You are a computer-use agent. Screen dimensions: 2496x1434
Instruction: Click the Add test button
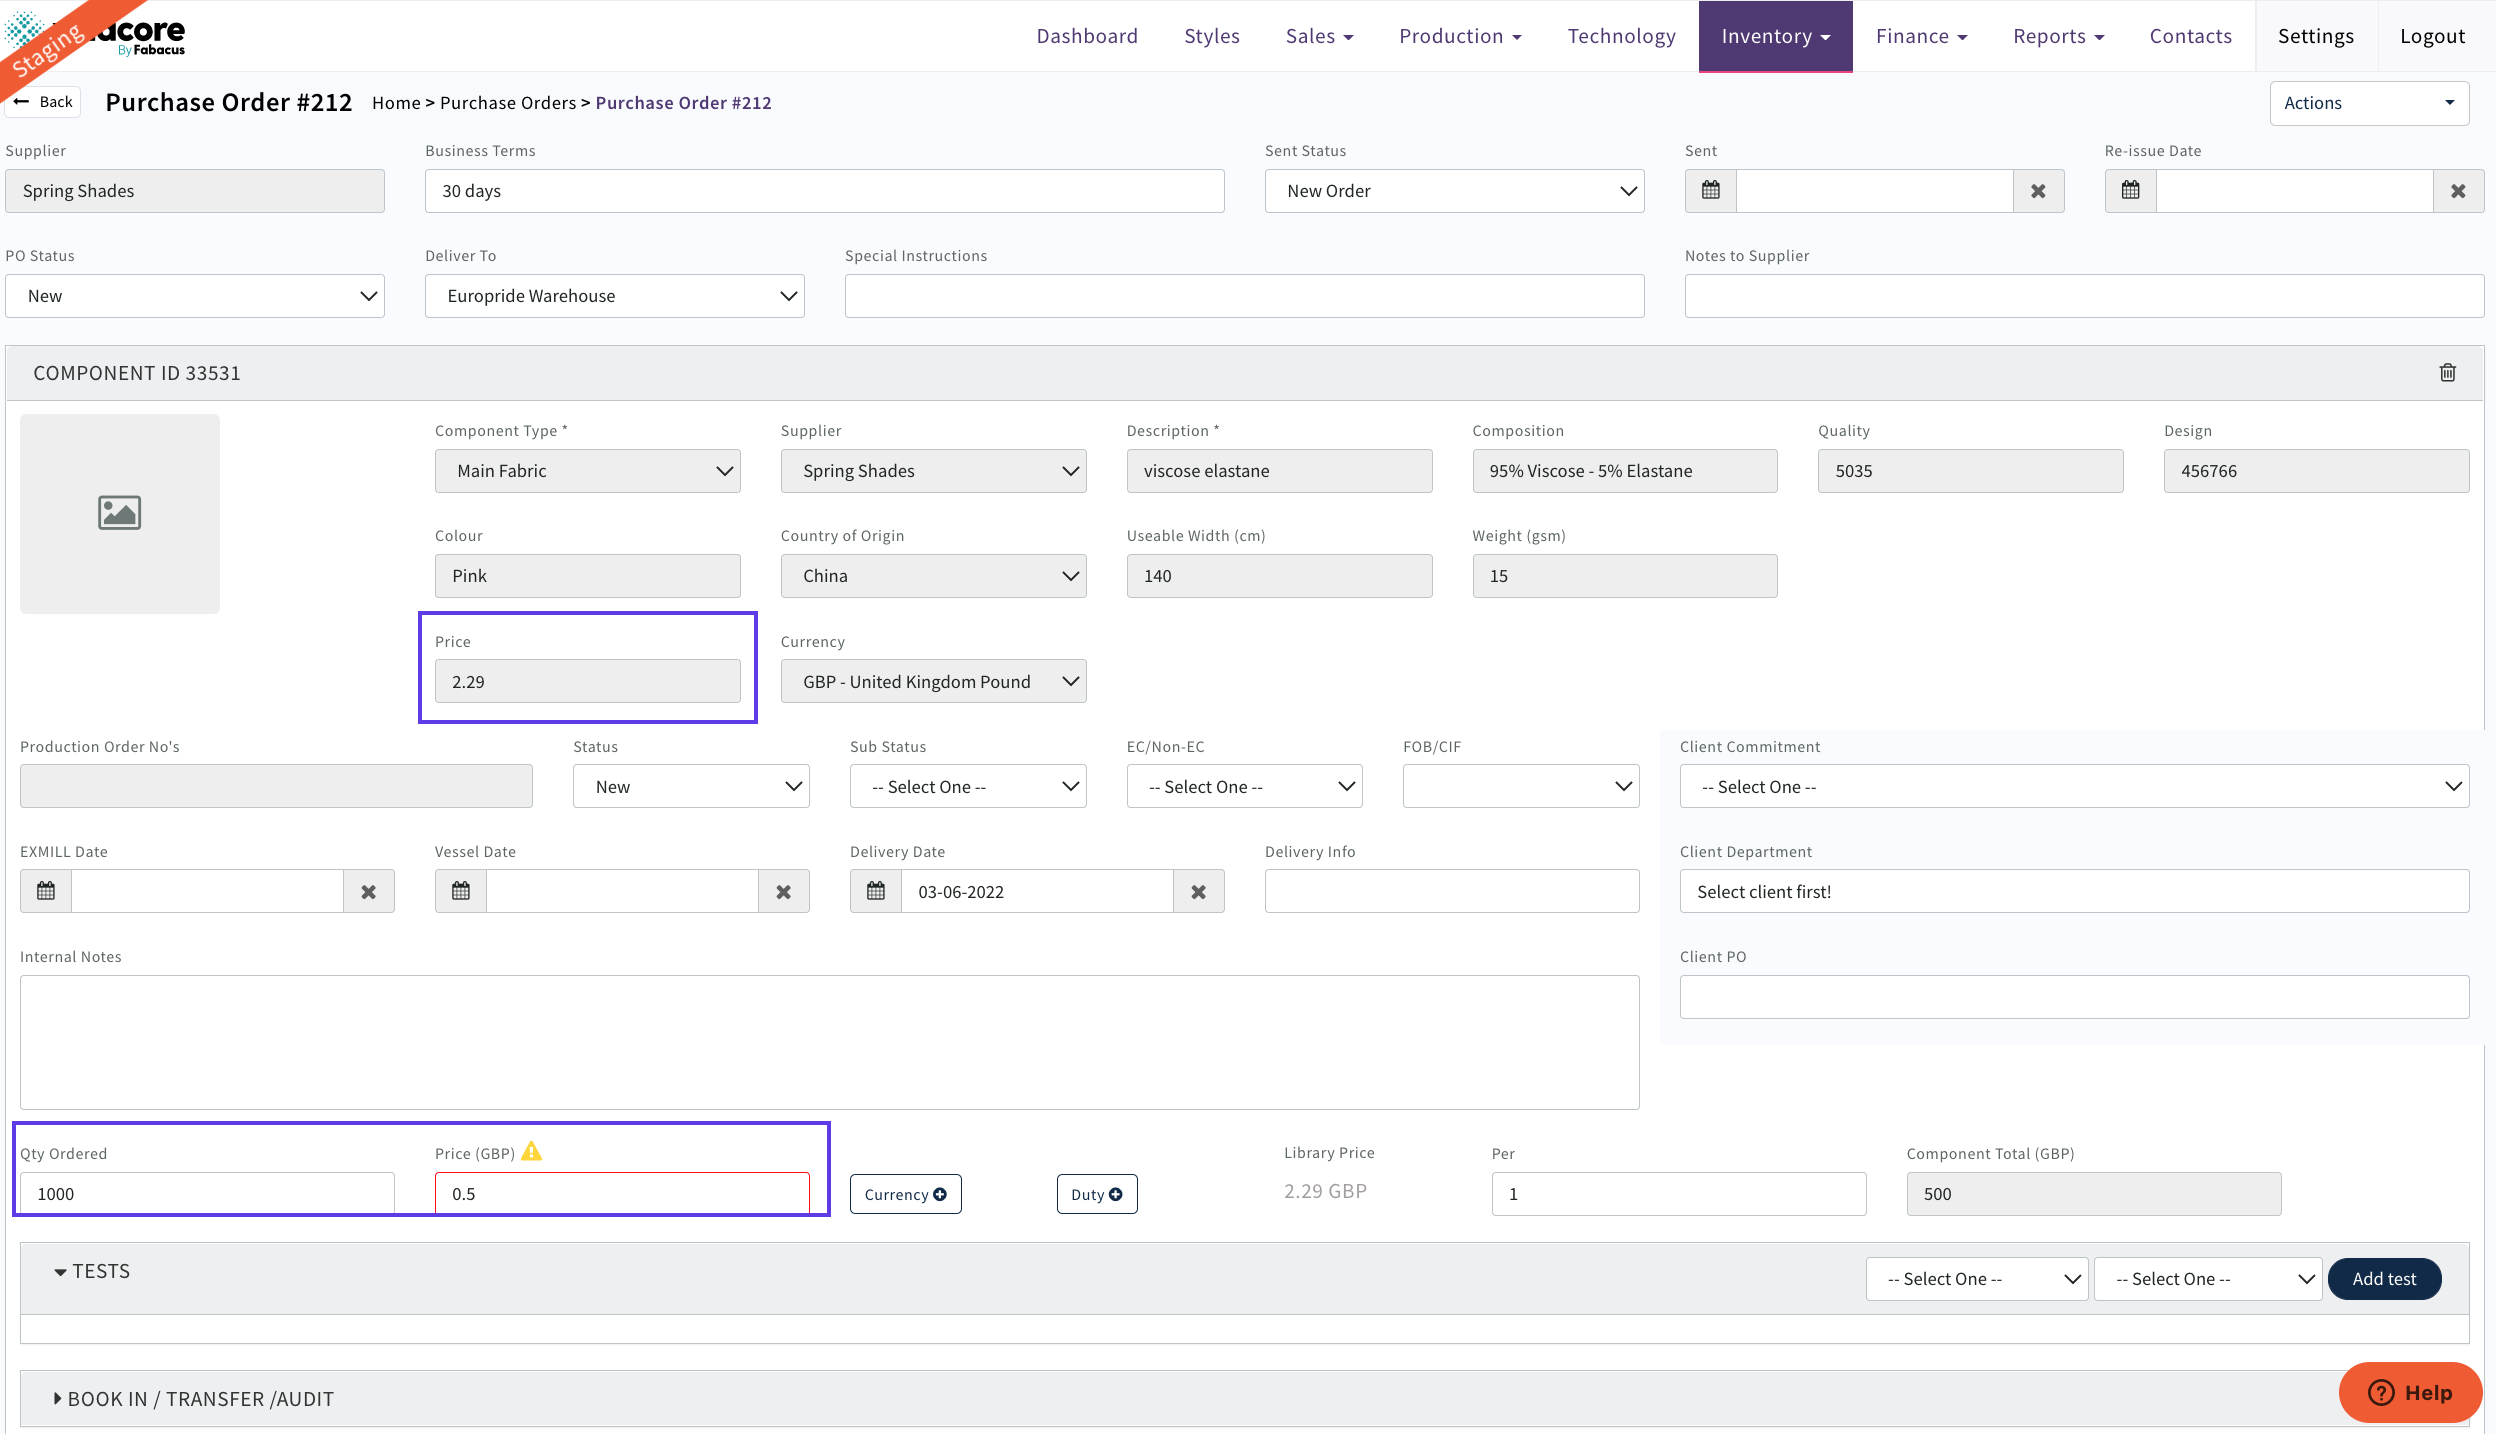click(x=2384, y=1279)
